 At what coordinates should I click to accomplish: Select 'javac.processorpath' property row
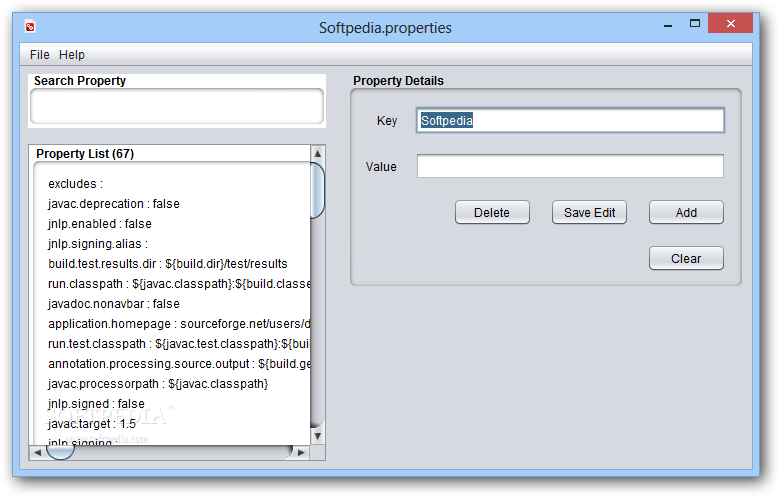pos(158,384)
